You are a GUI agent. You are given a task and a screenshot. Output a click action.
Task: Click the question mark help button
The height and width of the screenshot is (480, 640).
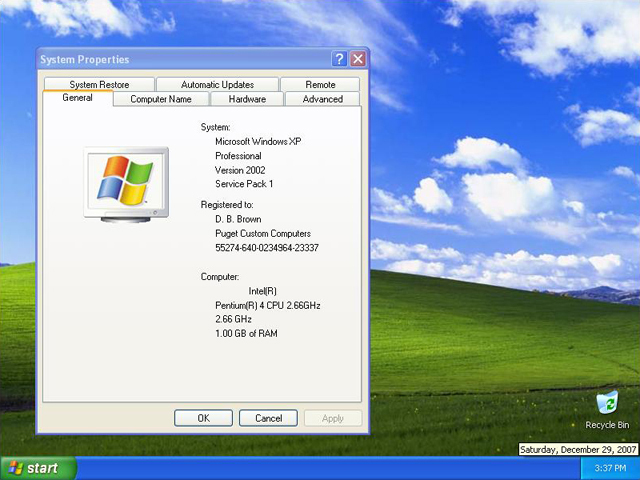(x=339, y=60)
